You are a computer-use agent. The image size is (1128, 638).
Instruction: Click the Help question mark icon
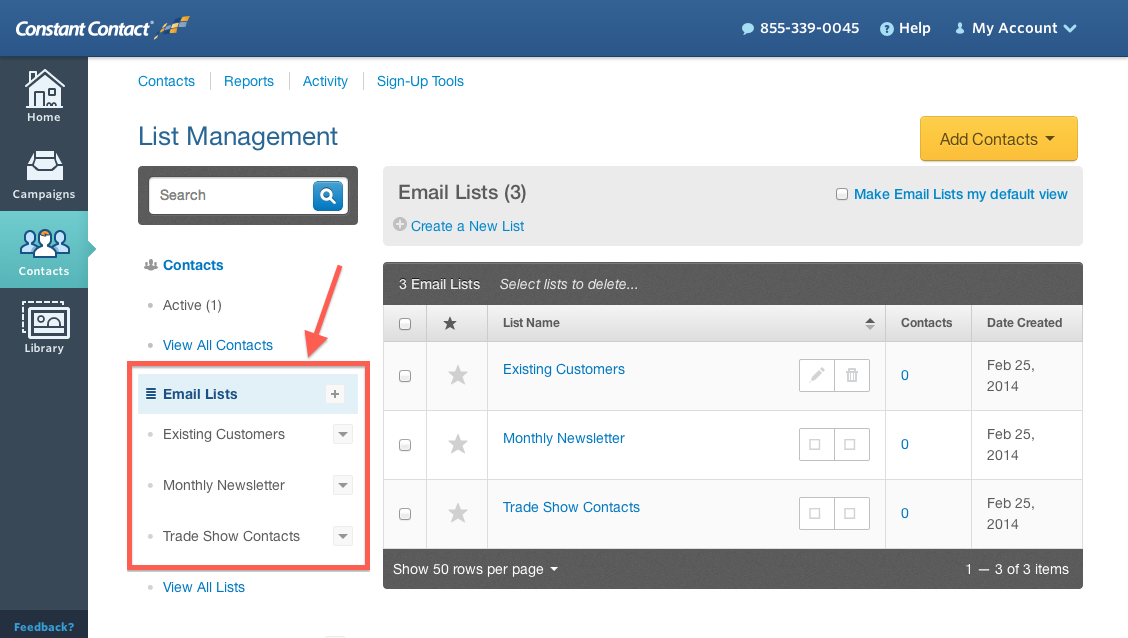tap(886, 29)
